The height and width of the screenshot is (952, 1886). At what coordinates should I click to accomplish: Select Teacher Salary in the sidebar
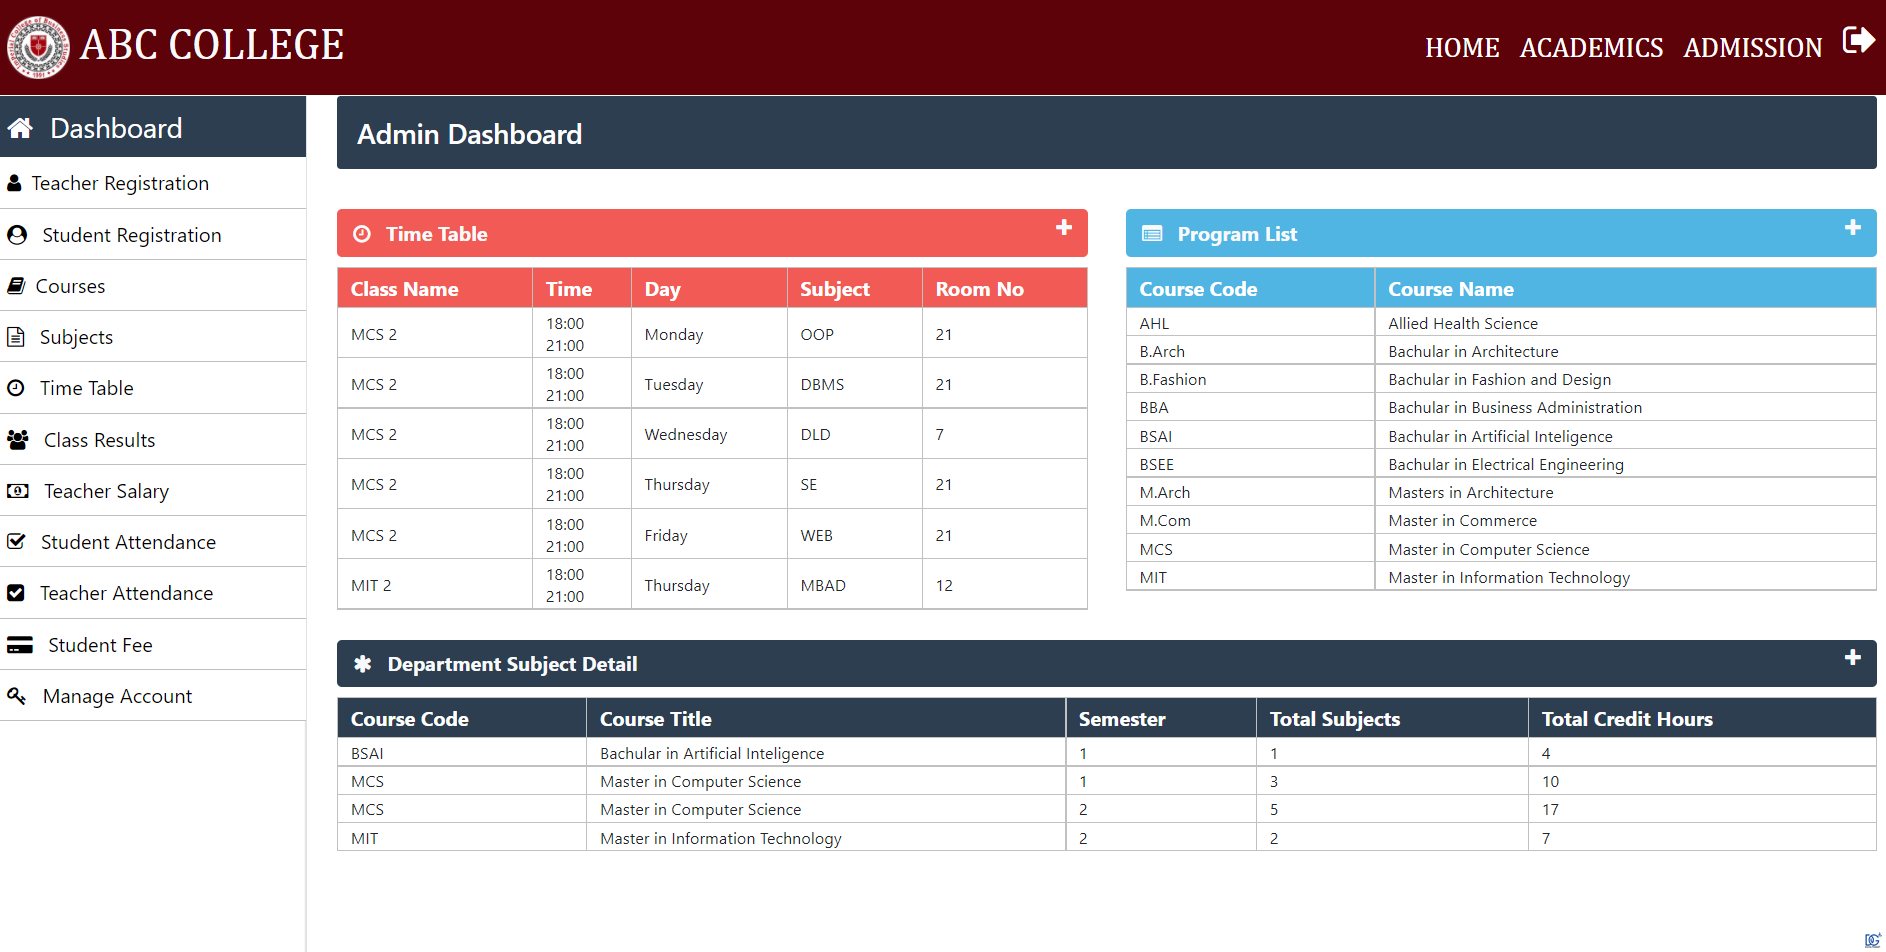pos(106,491)
